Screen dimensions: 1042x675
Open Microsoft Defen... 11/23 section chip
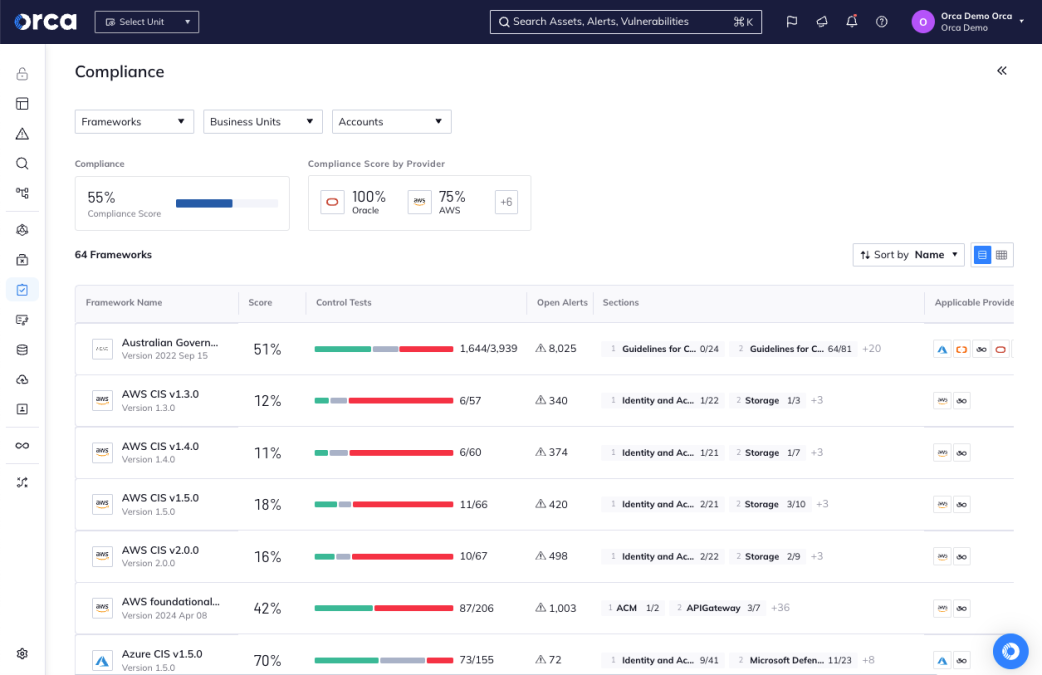tap(793, 660)
